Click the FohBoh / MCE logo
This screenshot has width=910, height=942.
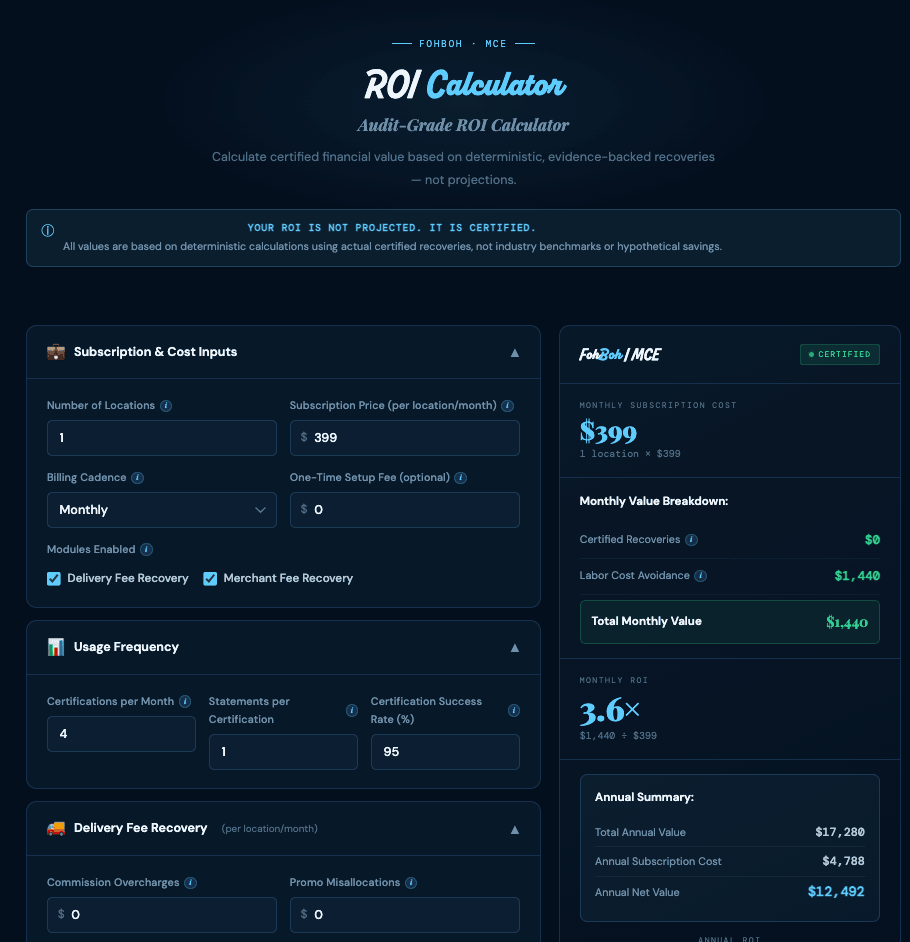pos(620,355)
